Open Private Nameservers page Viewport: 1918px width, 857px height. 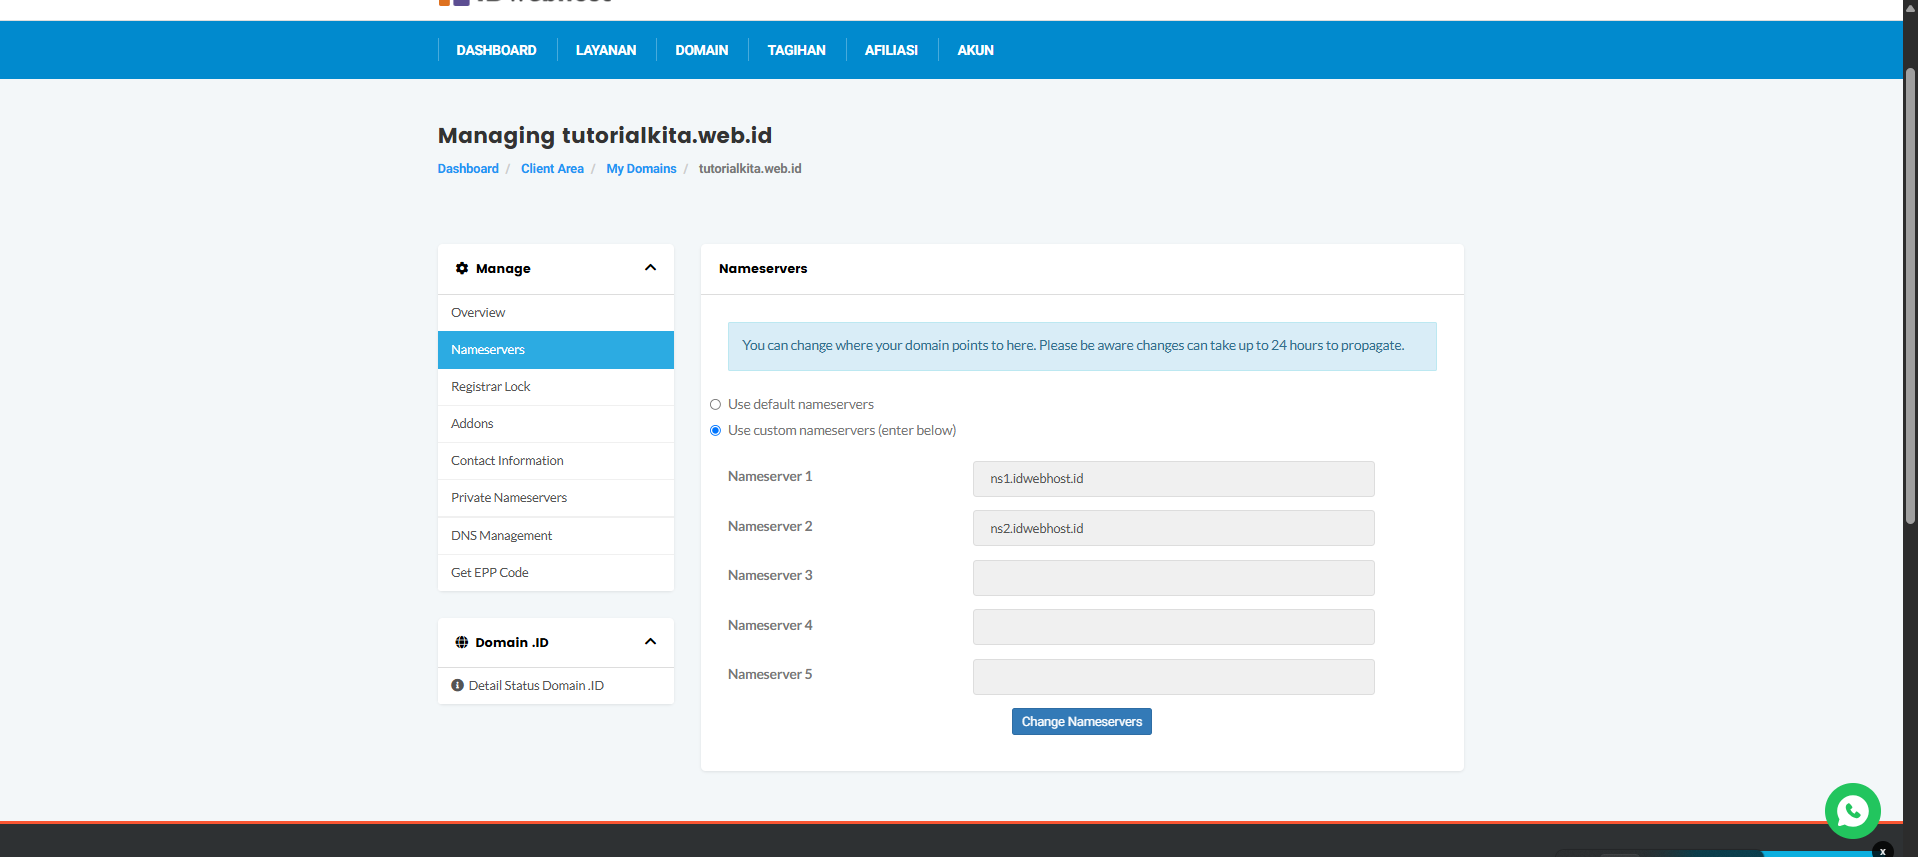(x=556, y=498)
